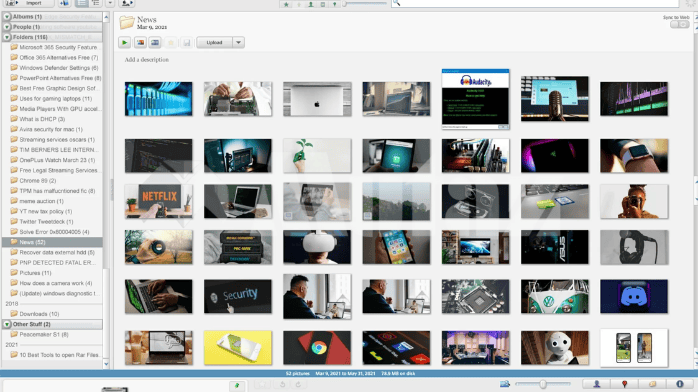The width and height of the screenshot is (698, 392).
Task: Create photo collage from folder
Action: [x=140, y=43]
